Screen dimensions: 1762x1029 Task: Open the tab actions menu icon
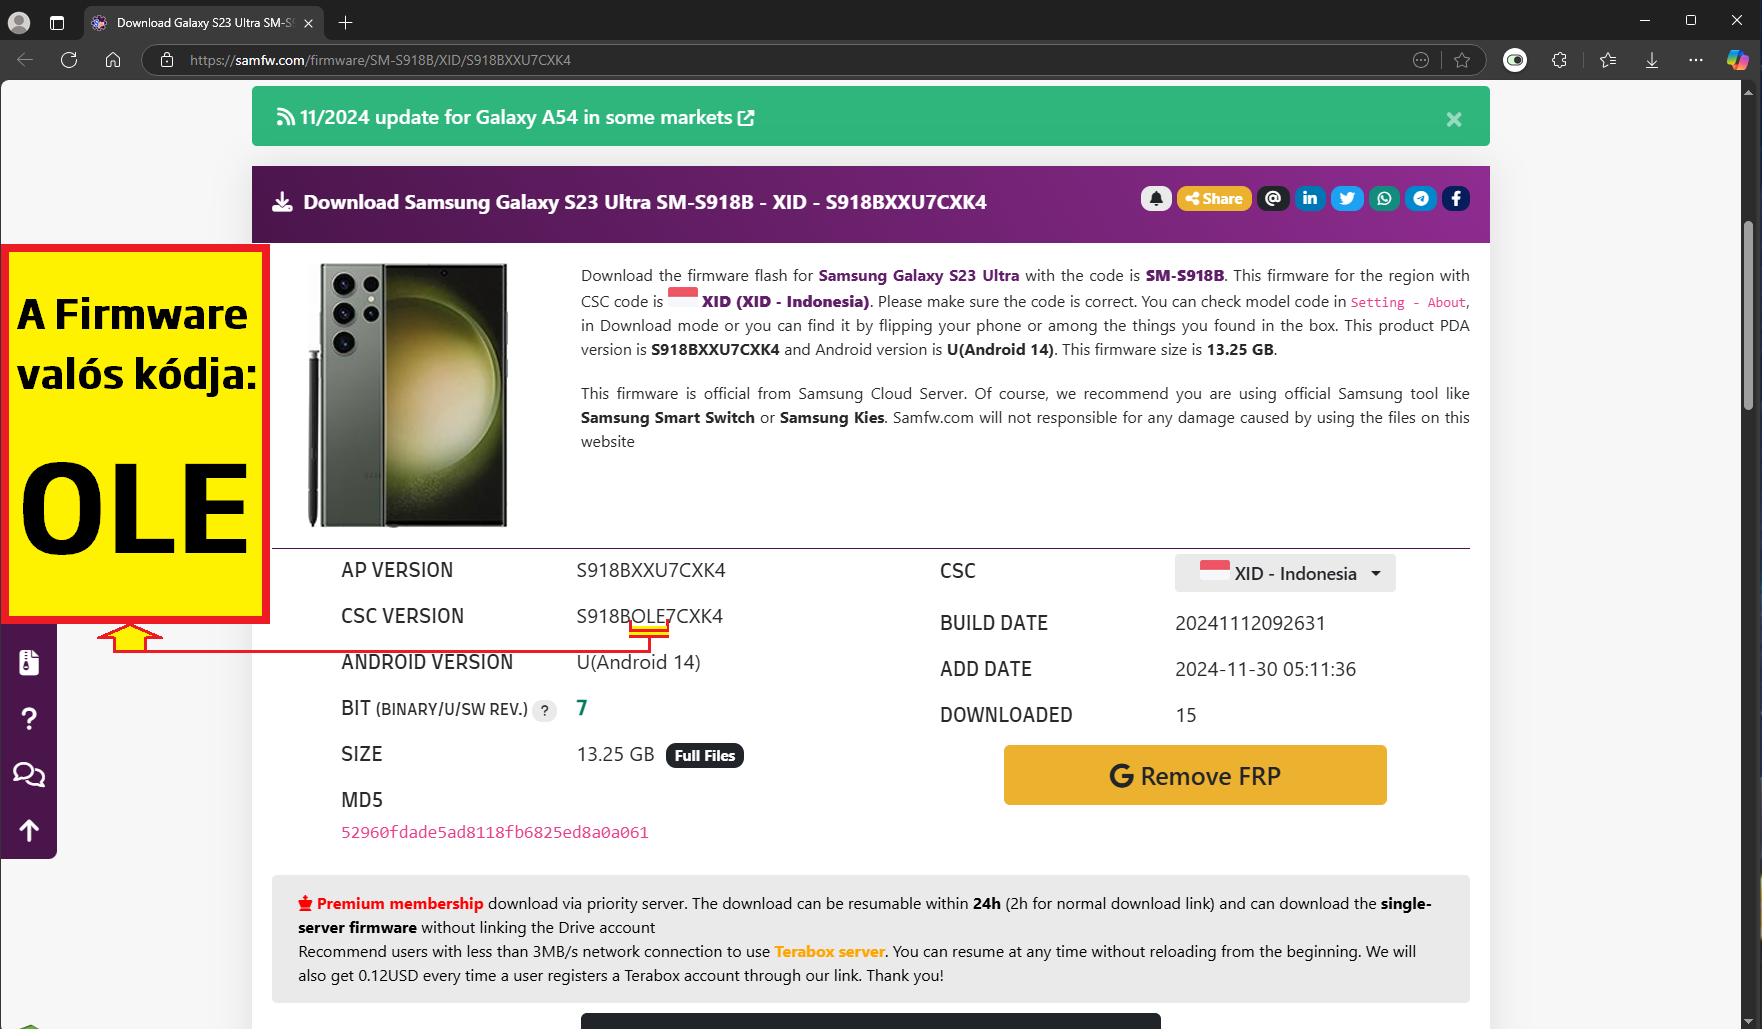pos(57,22)
